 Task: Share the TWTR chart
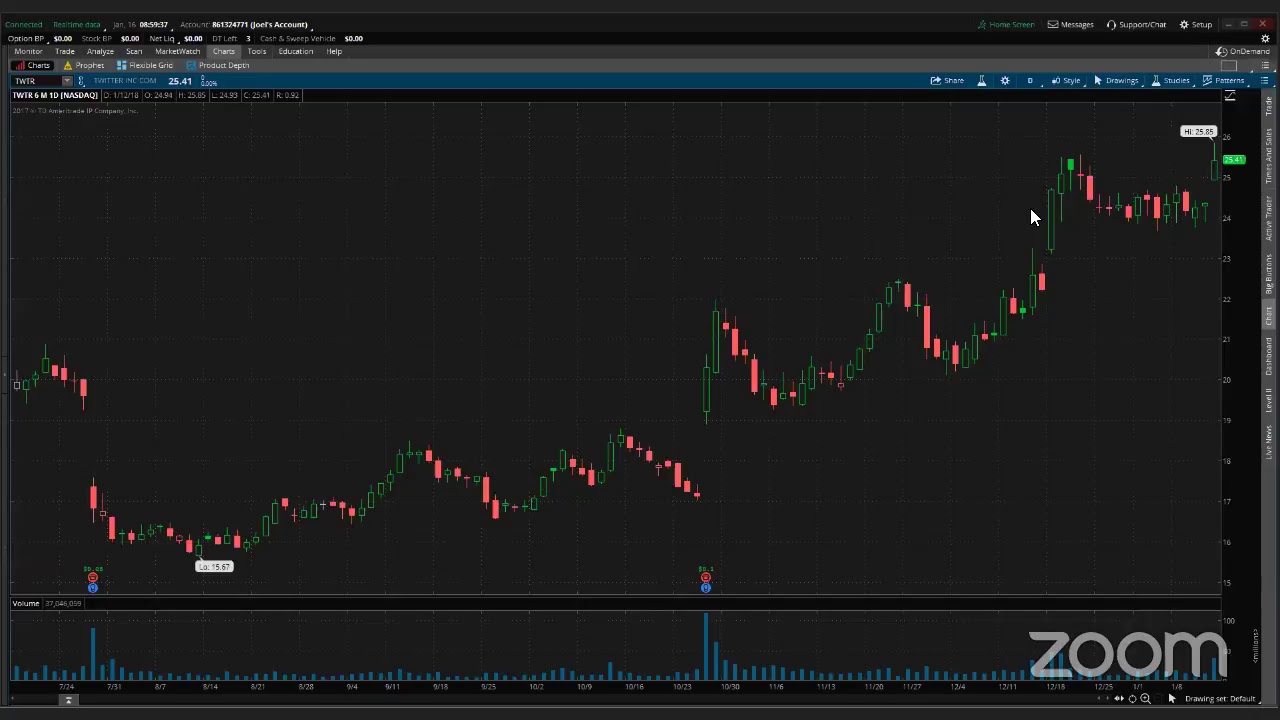pyautogui.click(x=947, y=80)
